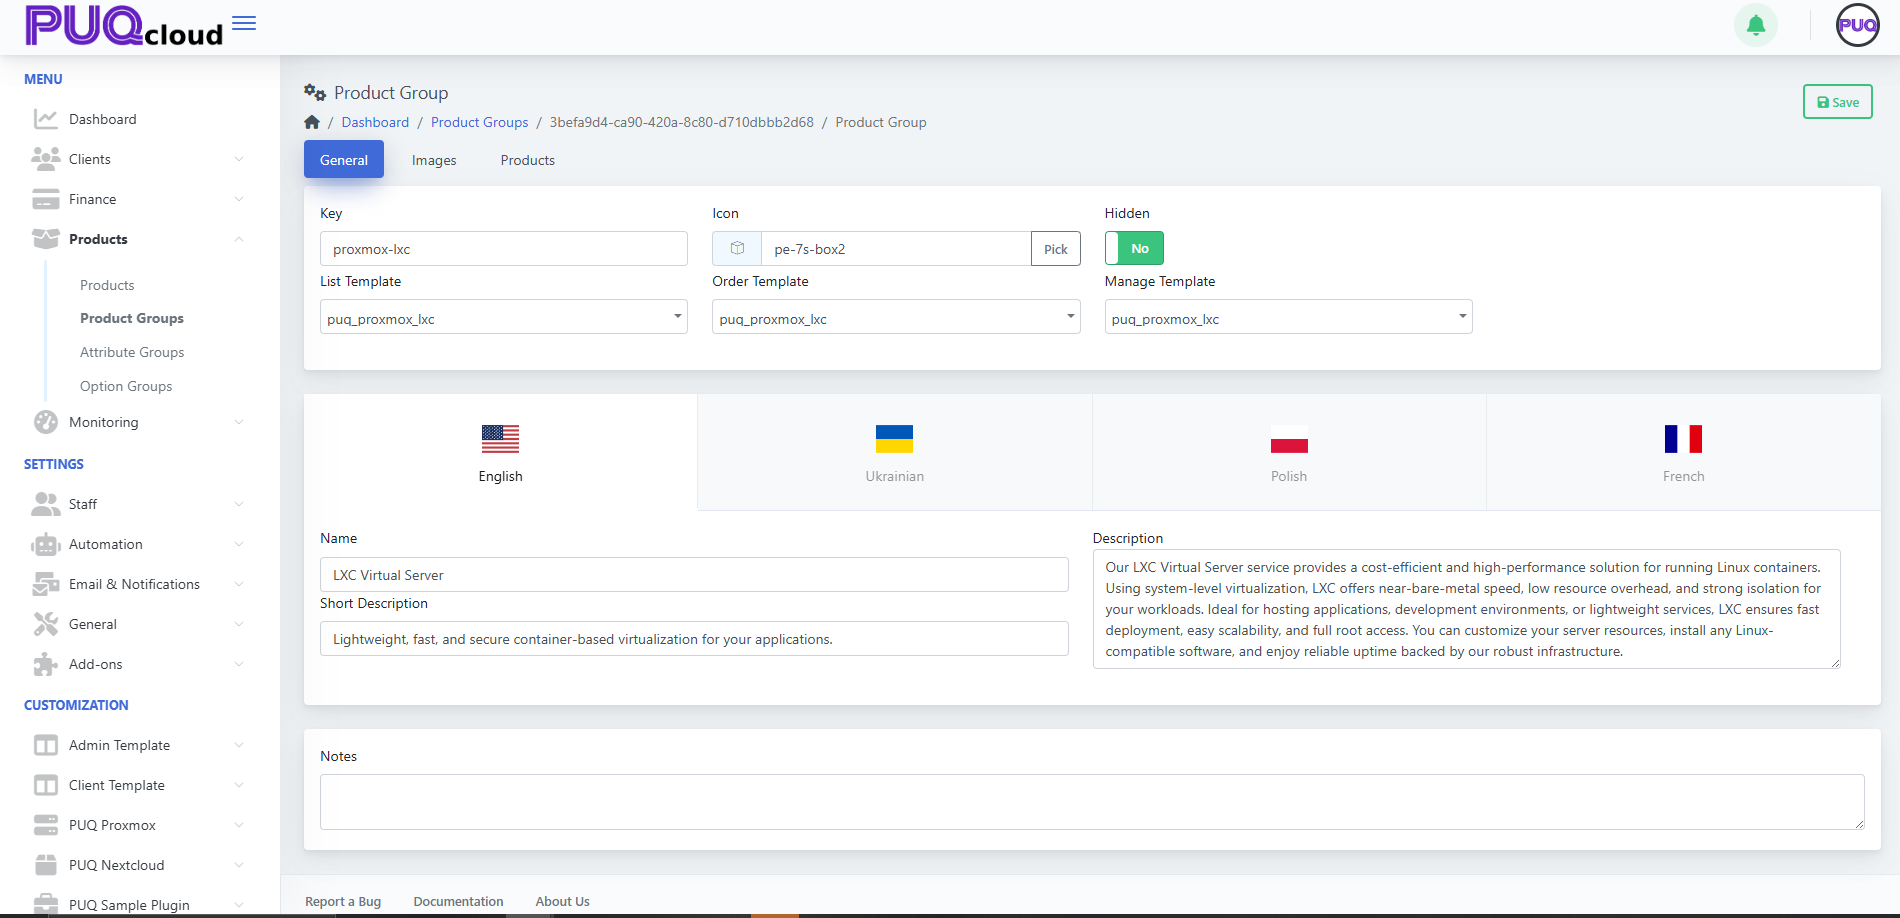Viewport: 1900px width, 918px height.
Task: Collapse the Products menu chevron
Action: pos(239,239)
